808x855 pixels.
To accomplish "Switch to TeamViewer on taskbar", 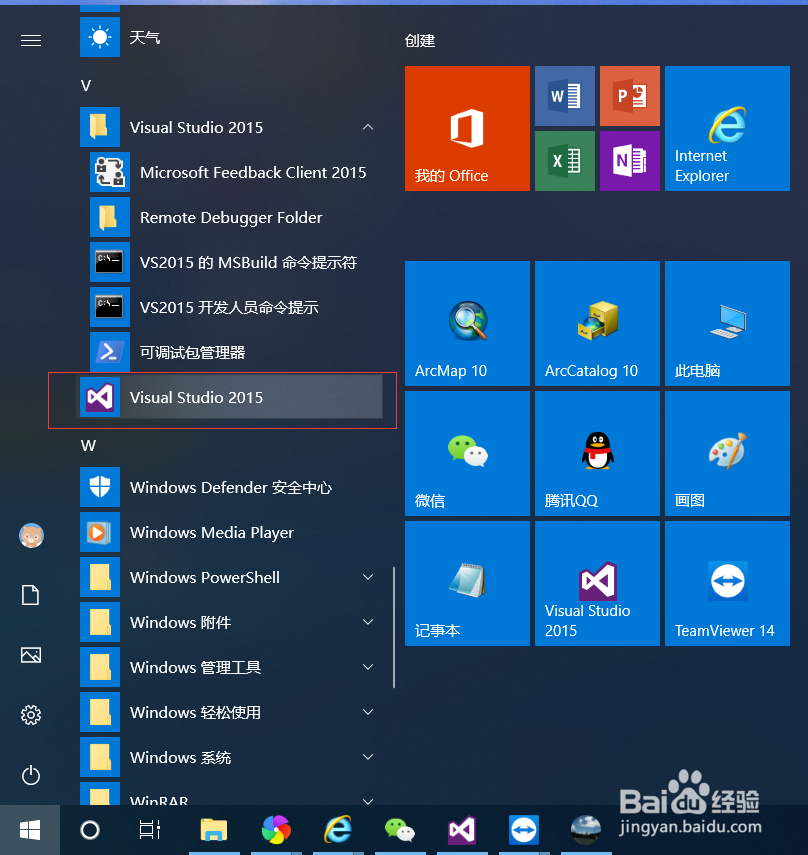I will pyautogui.click(x=524, y=830).
